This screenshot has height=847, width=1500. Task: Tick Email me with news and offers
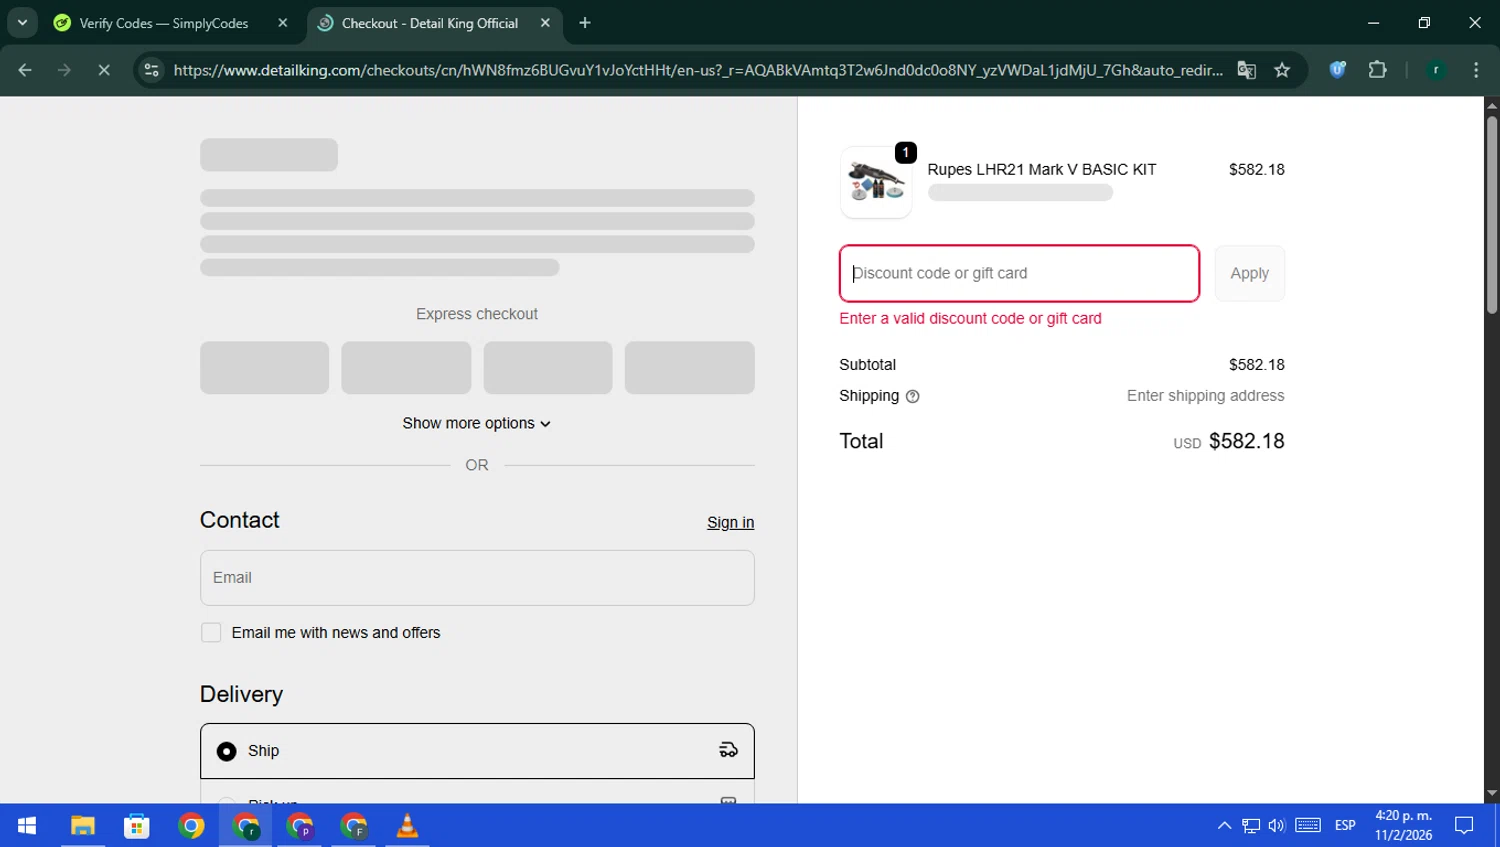211,633
